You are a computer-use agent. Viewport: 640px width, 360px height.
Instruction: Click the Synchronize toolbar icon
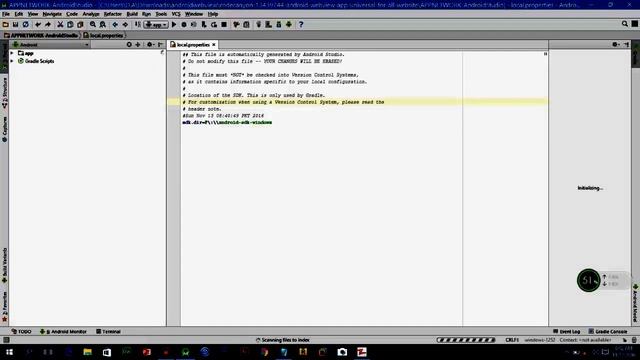[x=25, y=24]
